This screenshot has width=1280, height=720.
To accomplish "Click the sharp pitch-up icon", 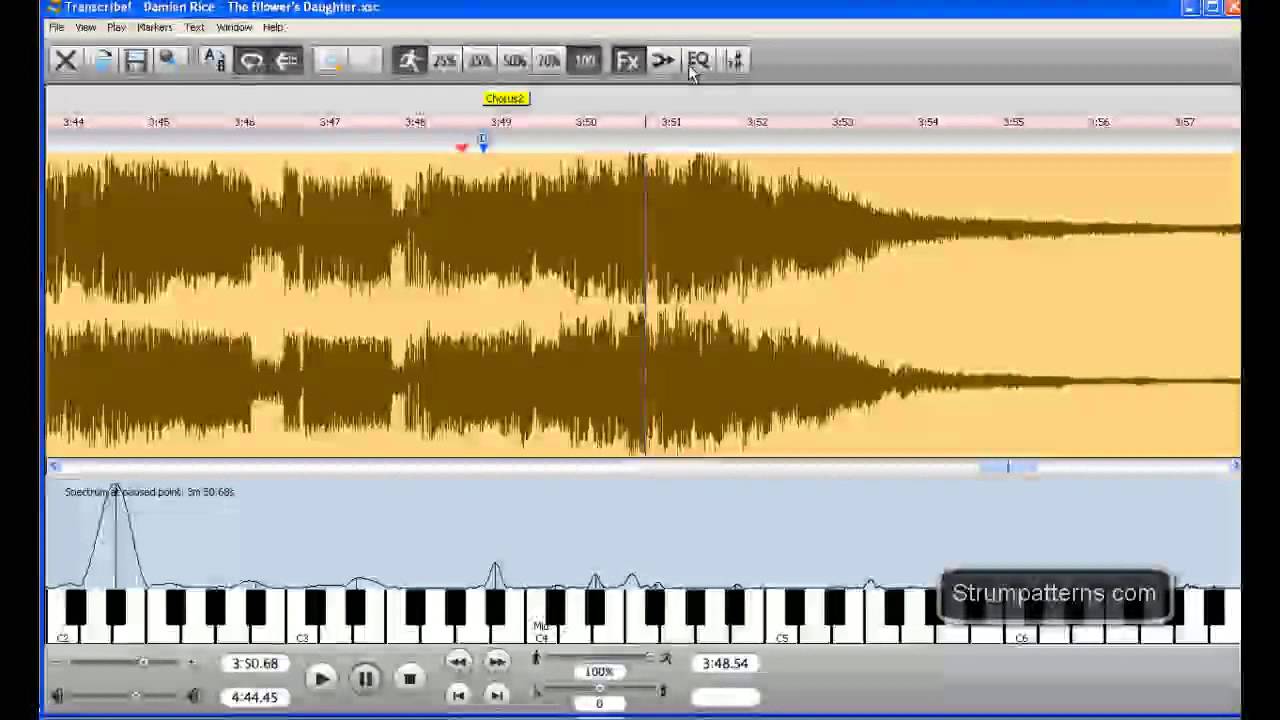I will coord(663,691).
